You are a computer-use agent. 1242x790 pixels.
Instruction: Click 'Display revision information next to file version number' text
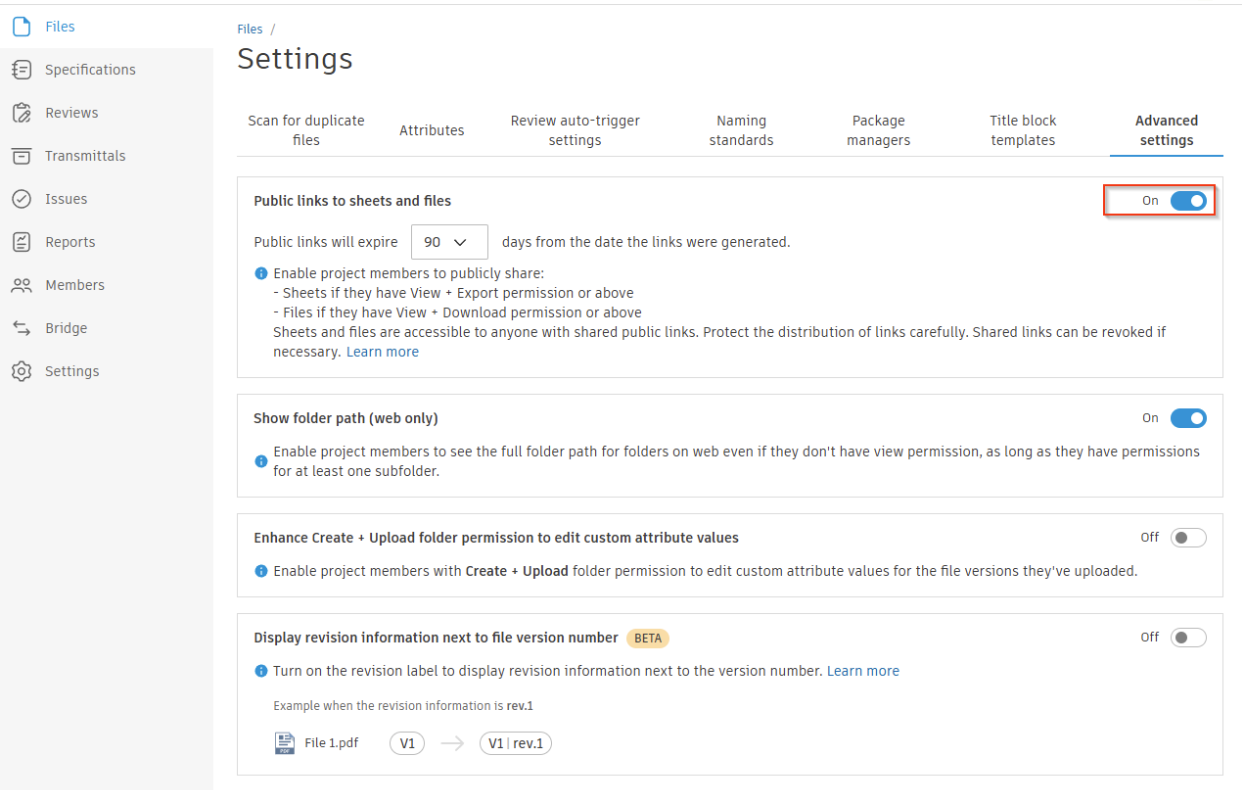[x=436, y=638]
